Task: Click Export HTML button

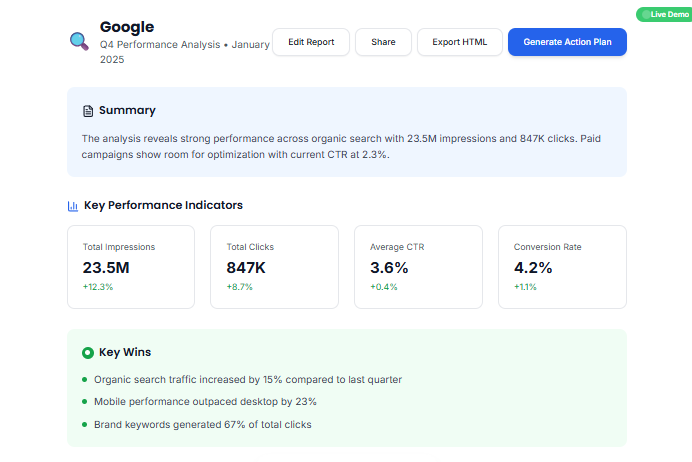Action: coord(459,42)
